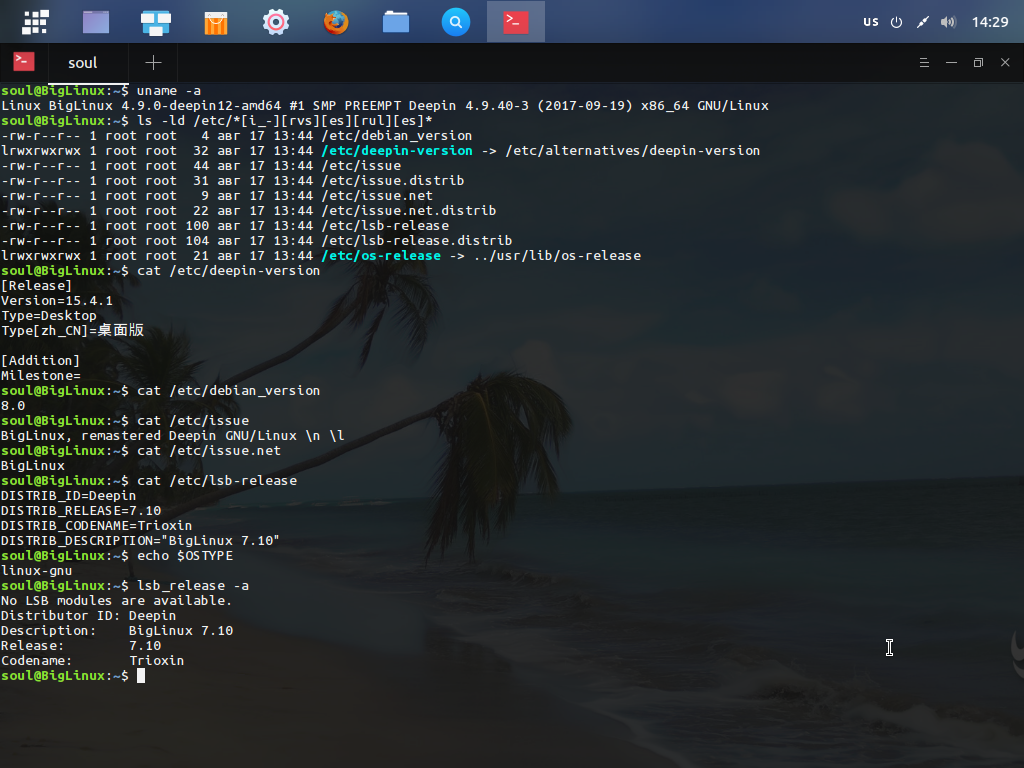This screenshot has width=1024, height=768.
Task: Click the 'Release: 7.10' line
Action: (x=81, y=646)
